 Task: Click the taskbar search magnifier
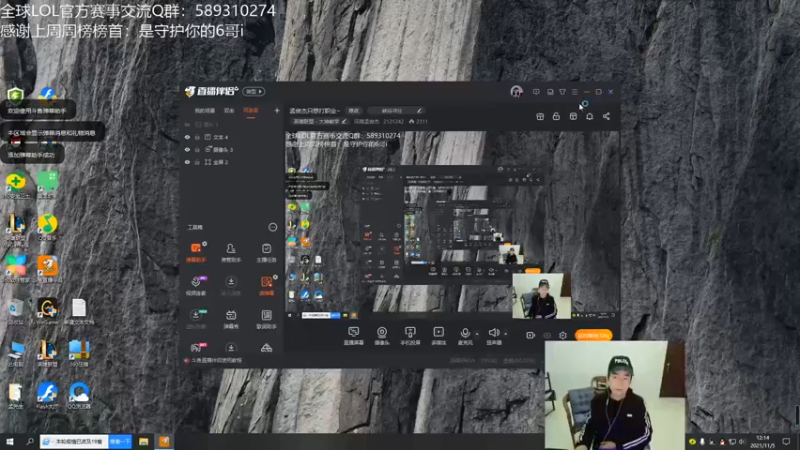pyautogui.click(x=30, y=441)
